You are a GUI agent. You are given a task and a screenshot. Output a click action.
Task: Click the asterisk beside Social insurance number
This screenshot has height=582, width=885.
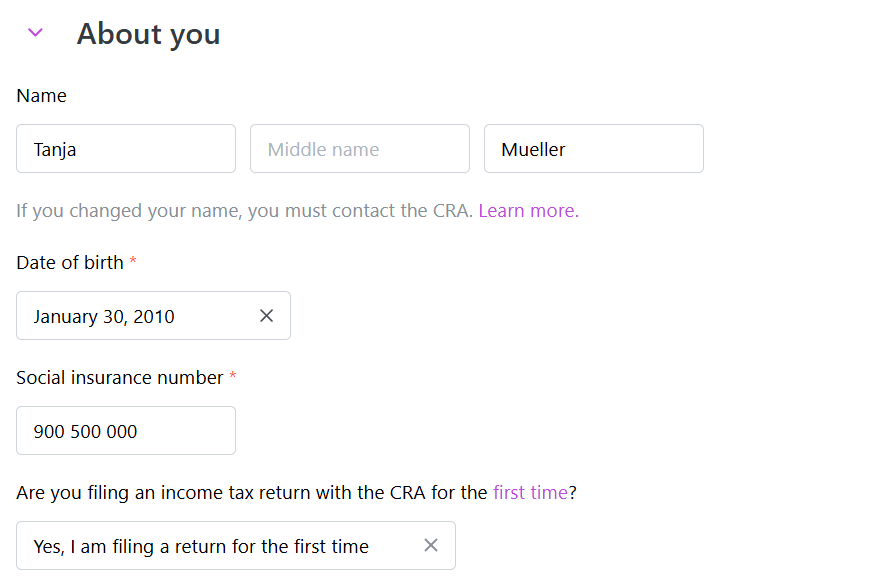(233, 377)
